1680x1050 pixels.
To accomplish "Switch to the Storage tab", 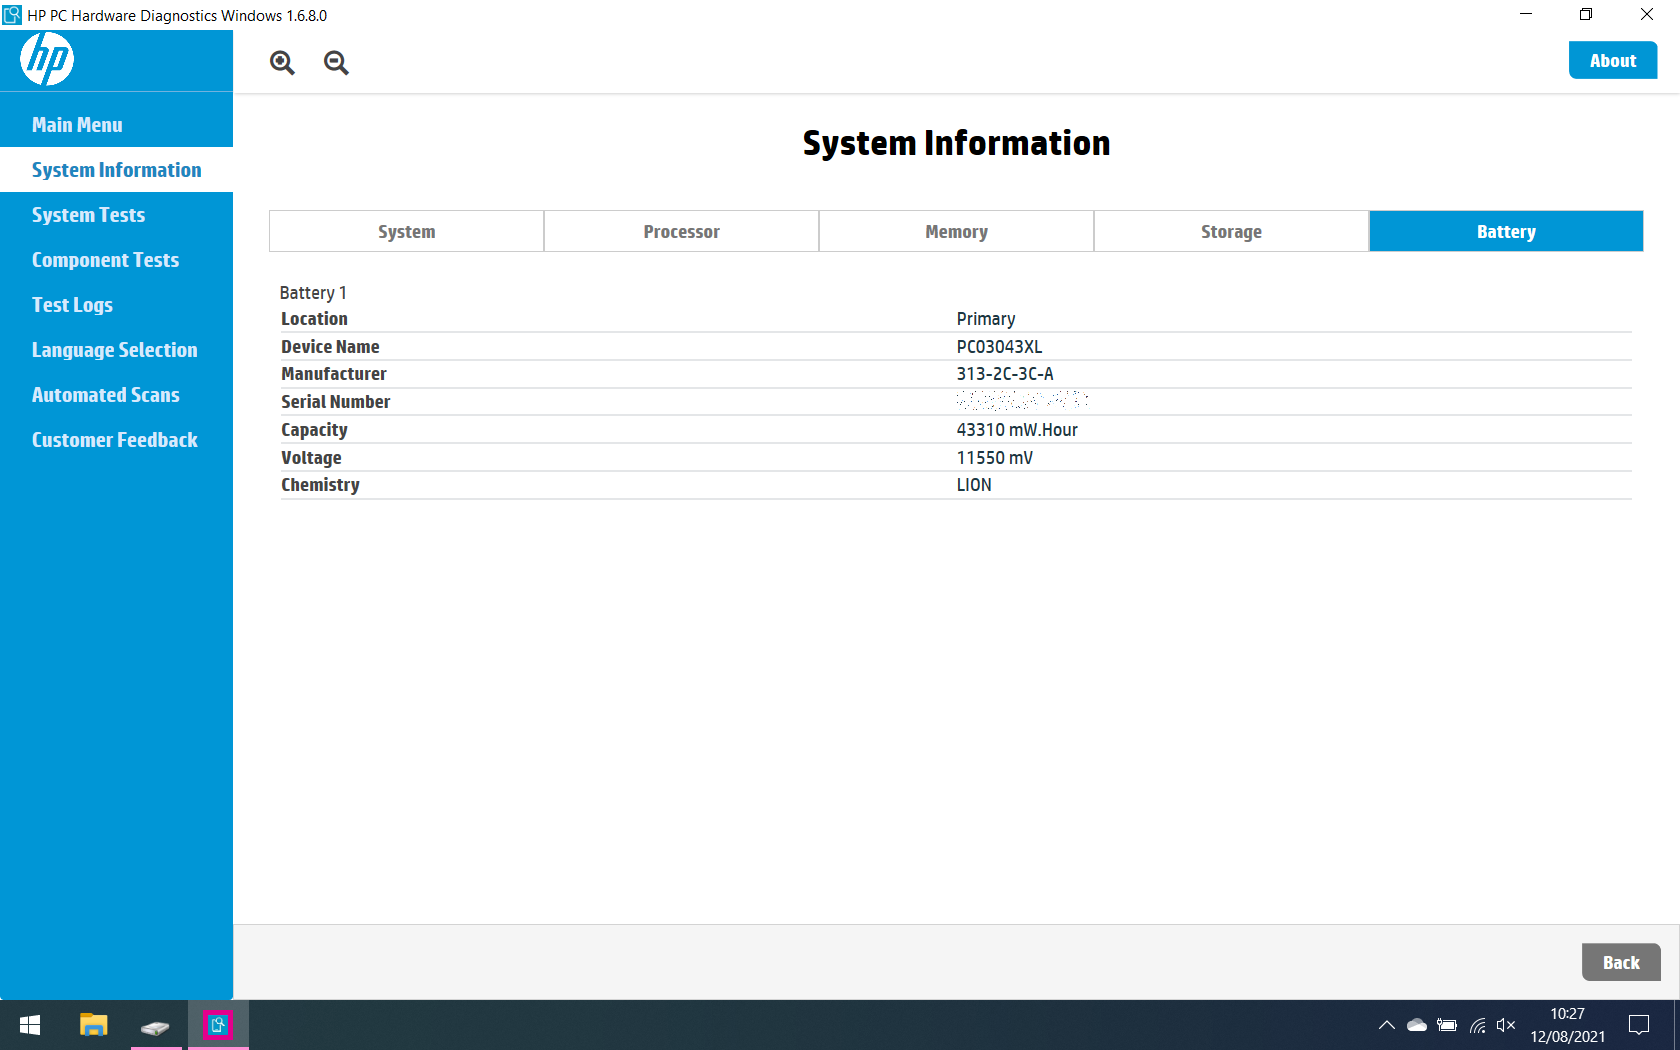I will pos(1231,231).
